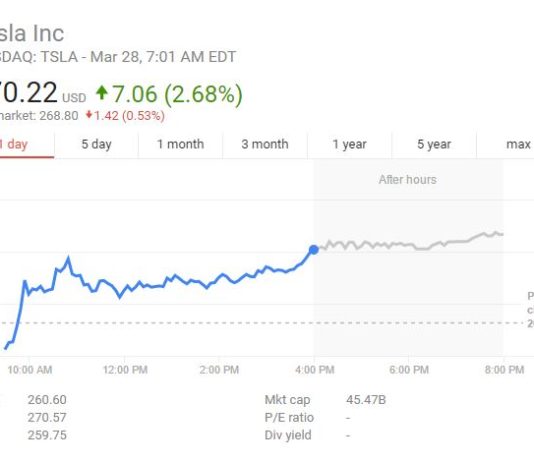
Task: Click the 4:00 PM time label
Action: (315, 370)
